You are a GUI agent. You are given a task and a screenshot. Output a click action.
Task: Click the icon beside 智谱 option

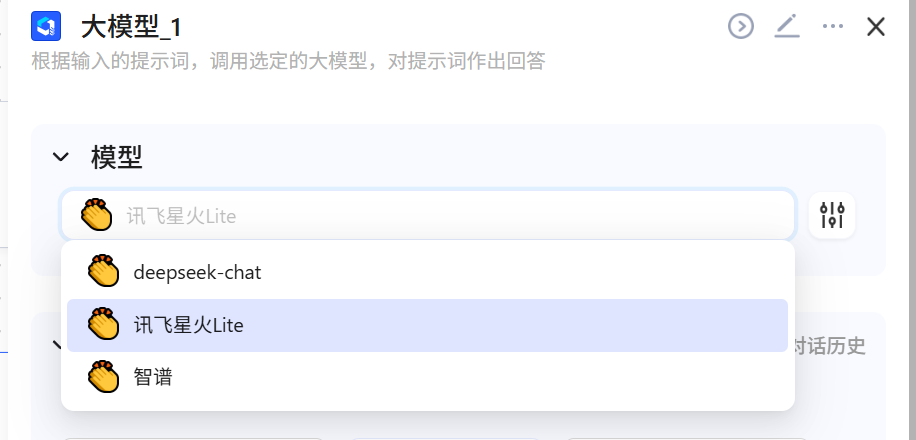pyautogui.click(x=104, y=377)
